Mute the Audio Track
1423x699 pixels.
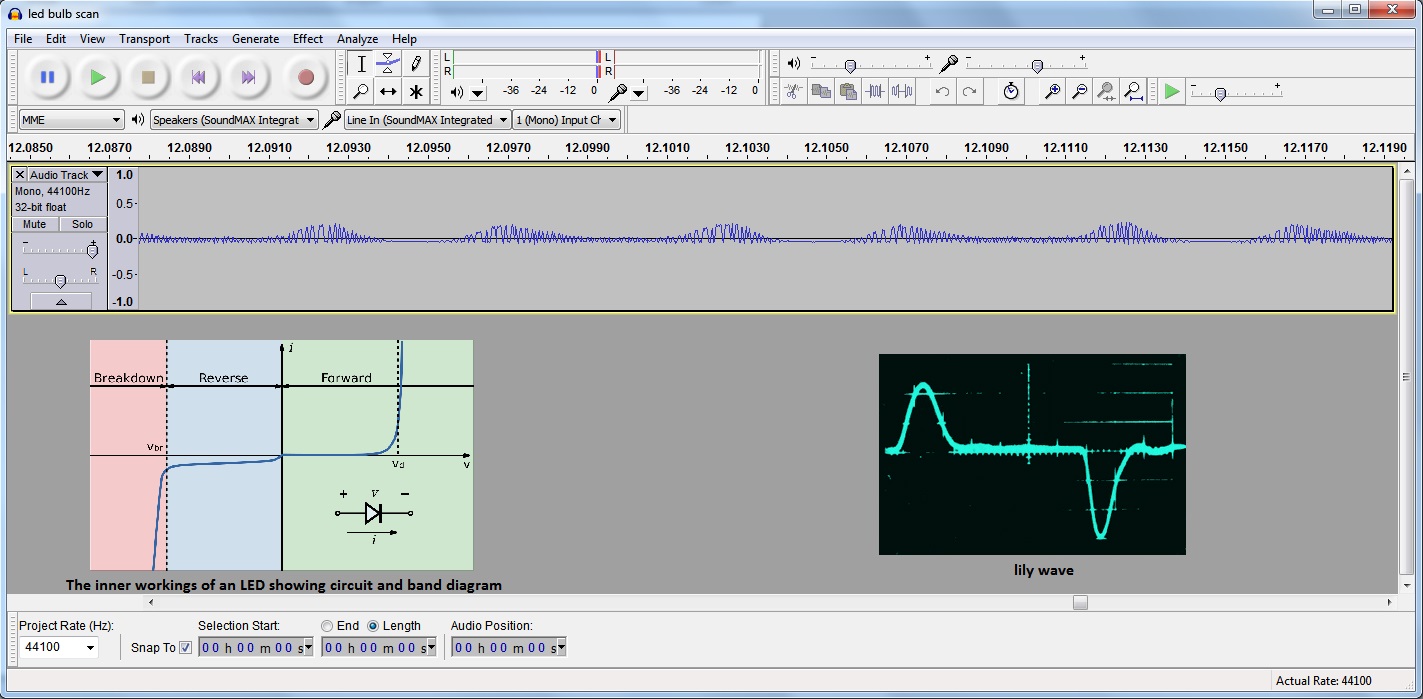click(x=35, y=224)
